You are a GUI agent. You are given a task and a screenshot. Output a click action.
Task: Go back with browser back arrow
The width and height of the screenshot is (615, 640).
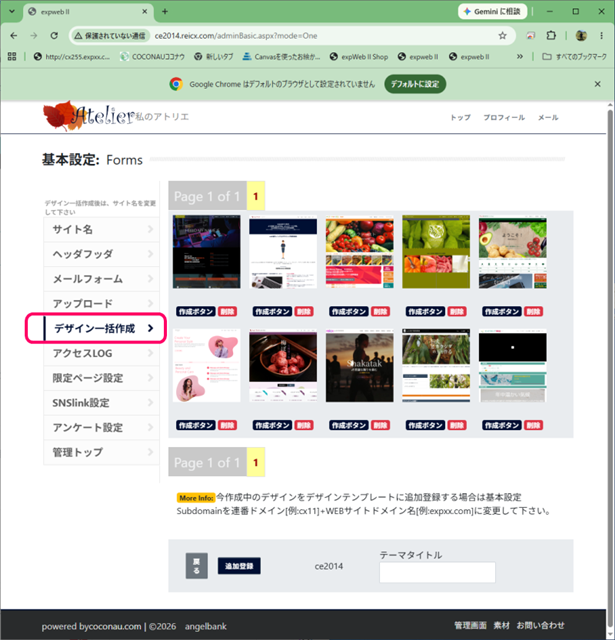13,36
